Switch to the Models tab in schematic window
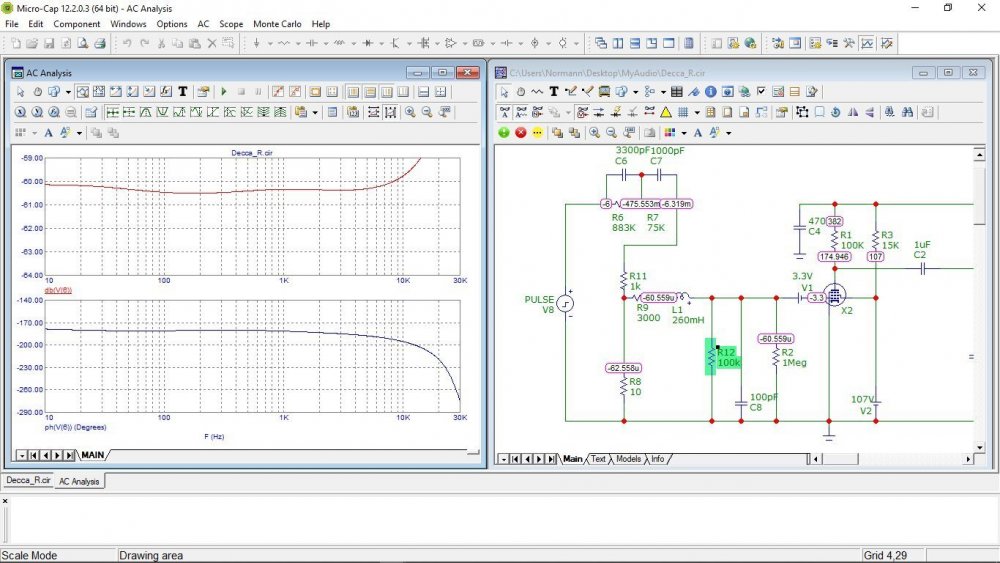This screenshot has height=563, width=1000. click(x=628, y=459)
